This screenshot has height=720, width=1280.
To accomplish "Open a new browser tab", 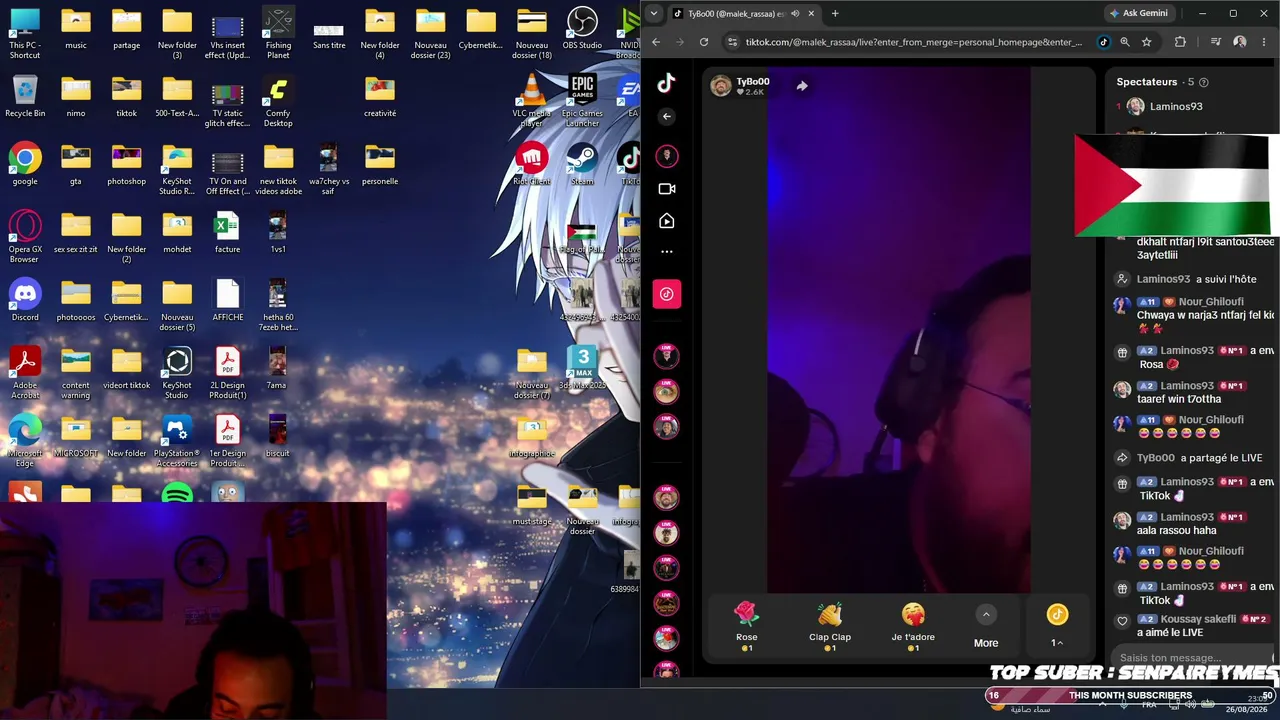I will coord(835,13).
